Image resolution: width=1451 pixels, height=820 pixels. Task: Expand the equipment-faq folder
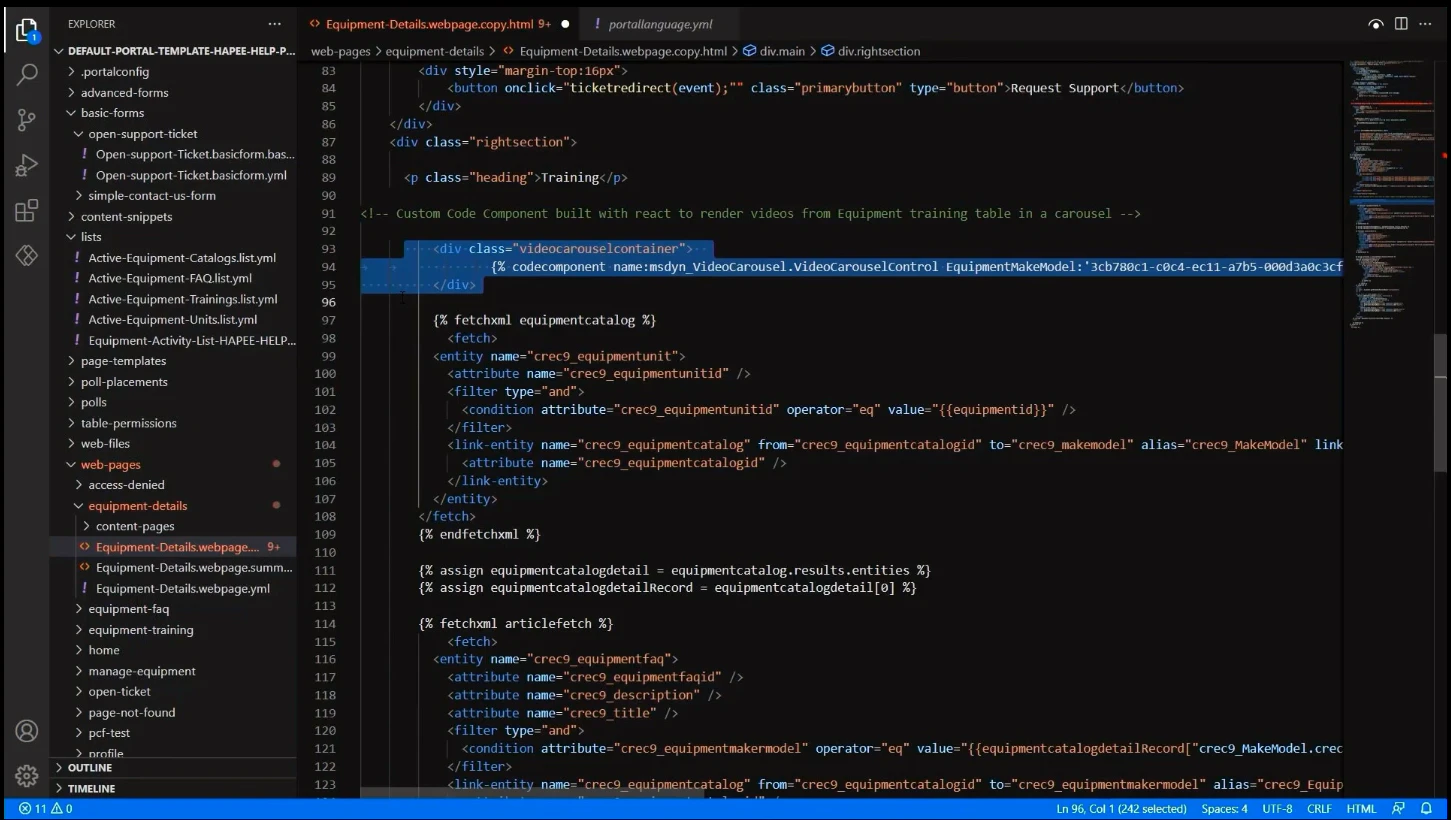[128, 609]
